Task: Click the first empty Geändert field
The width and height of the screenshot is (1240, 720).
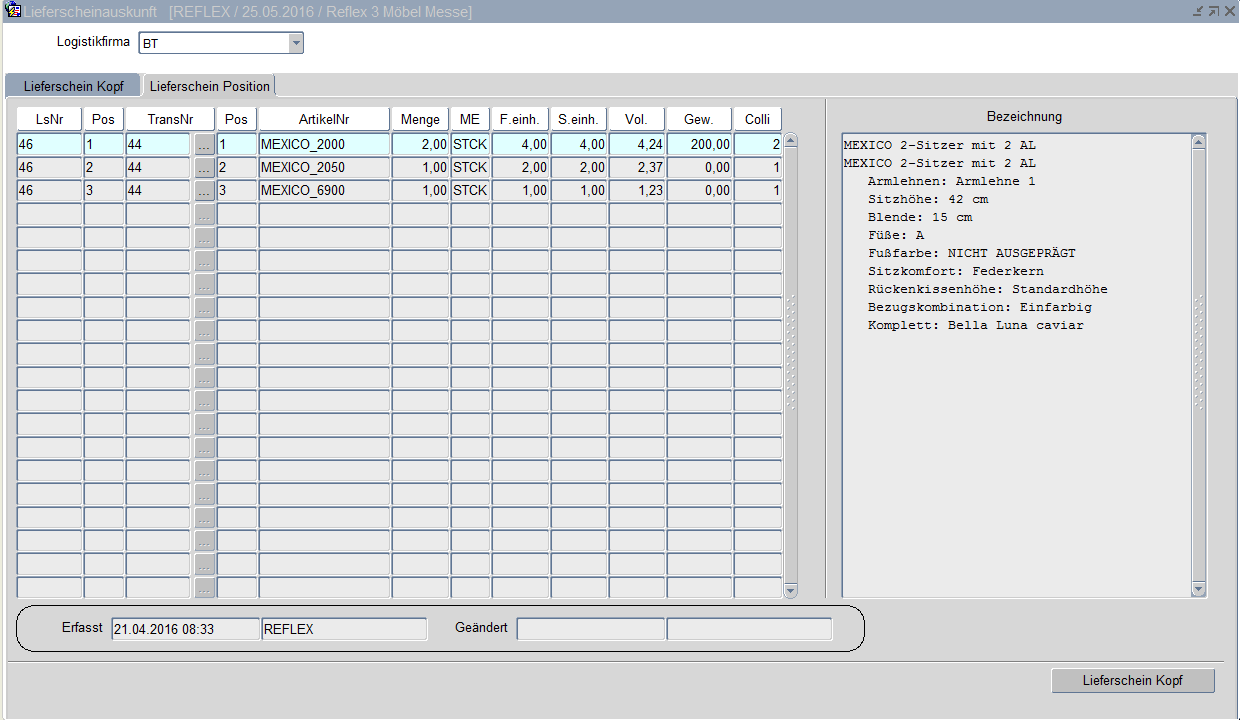Action: pos(590,629)
